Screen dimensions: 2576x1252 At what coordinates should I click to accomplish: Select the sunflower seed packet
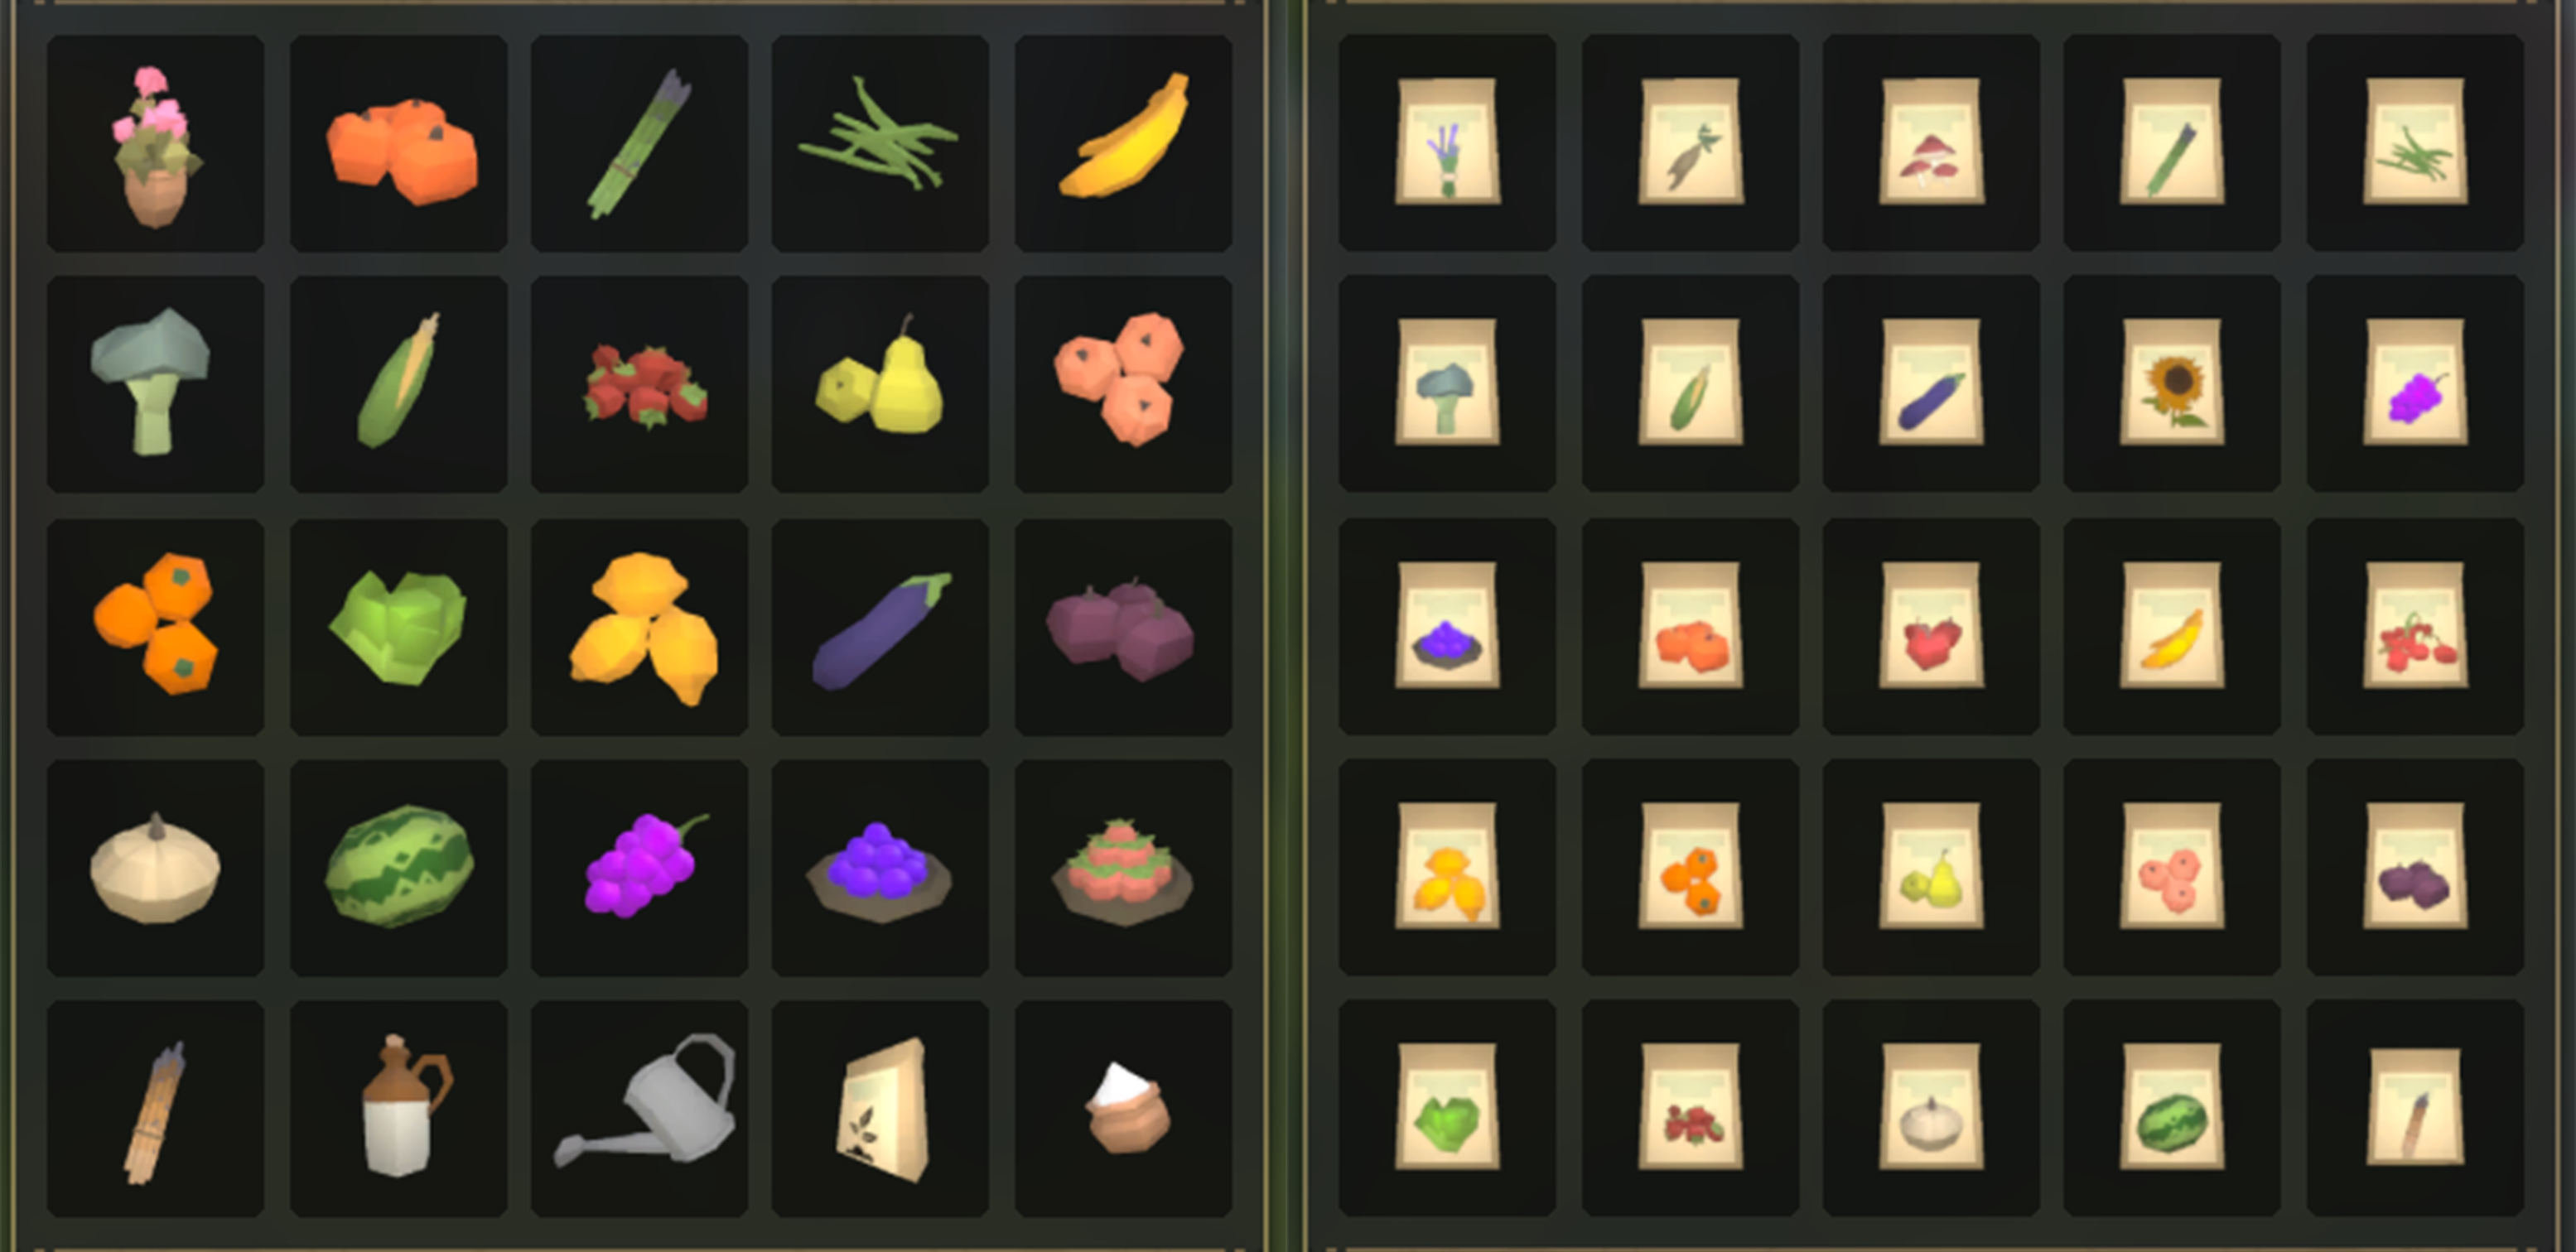2172,383
